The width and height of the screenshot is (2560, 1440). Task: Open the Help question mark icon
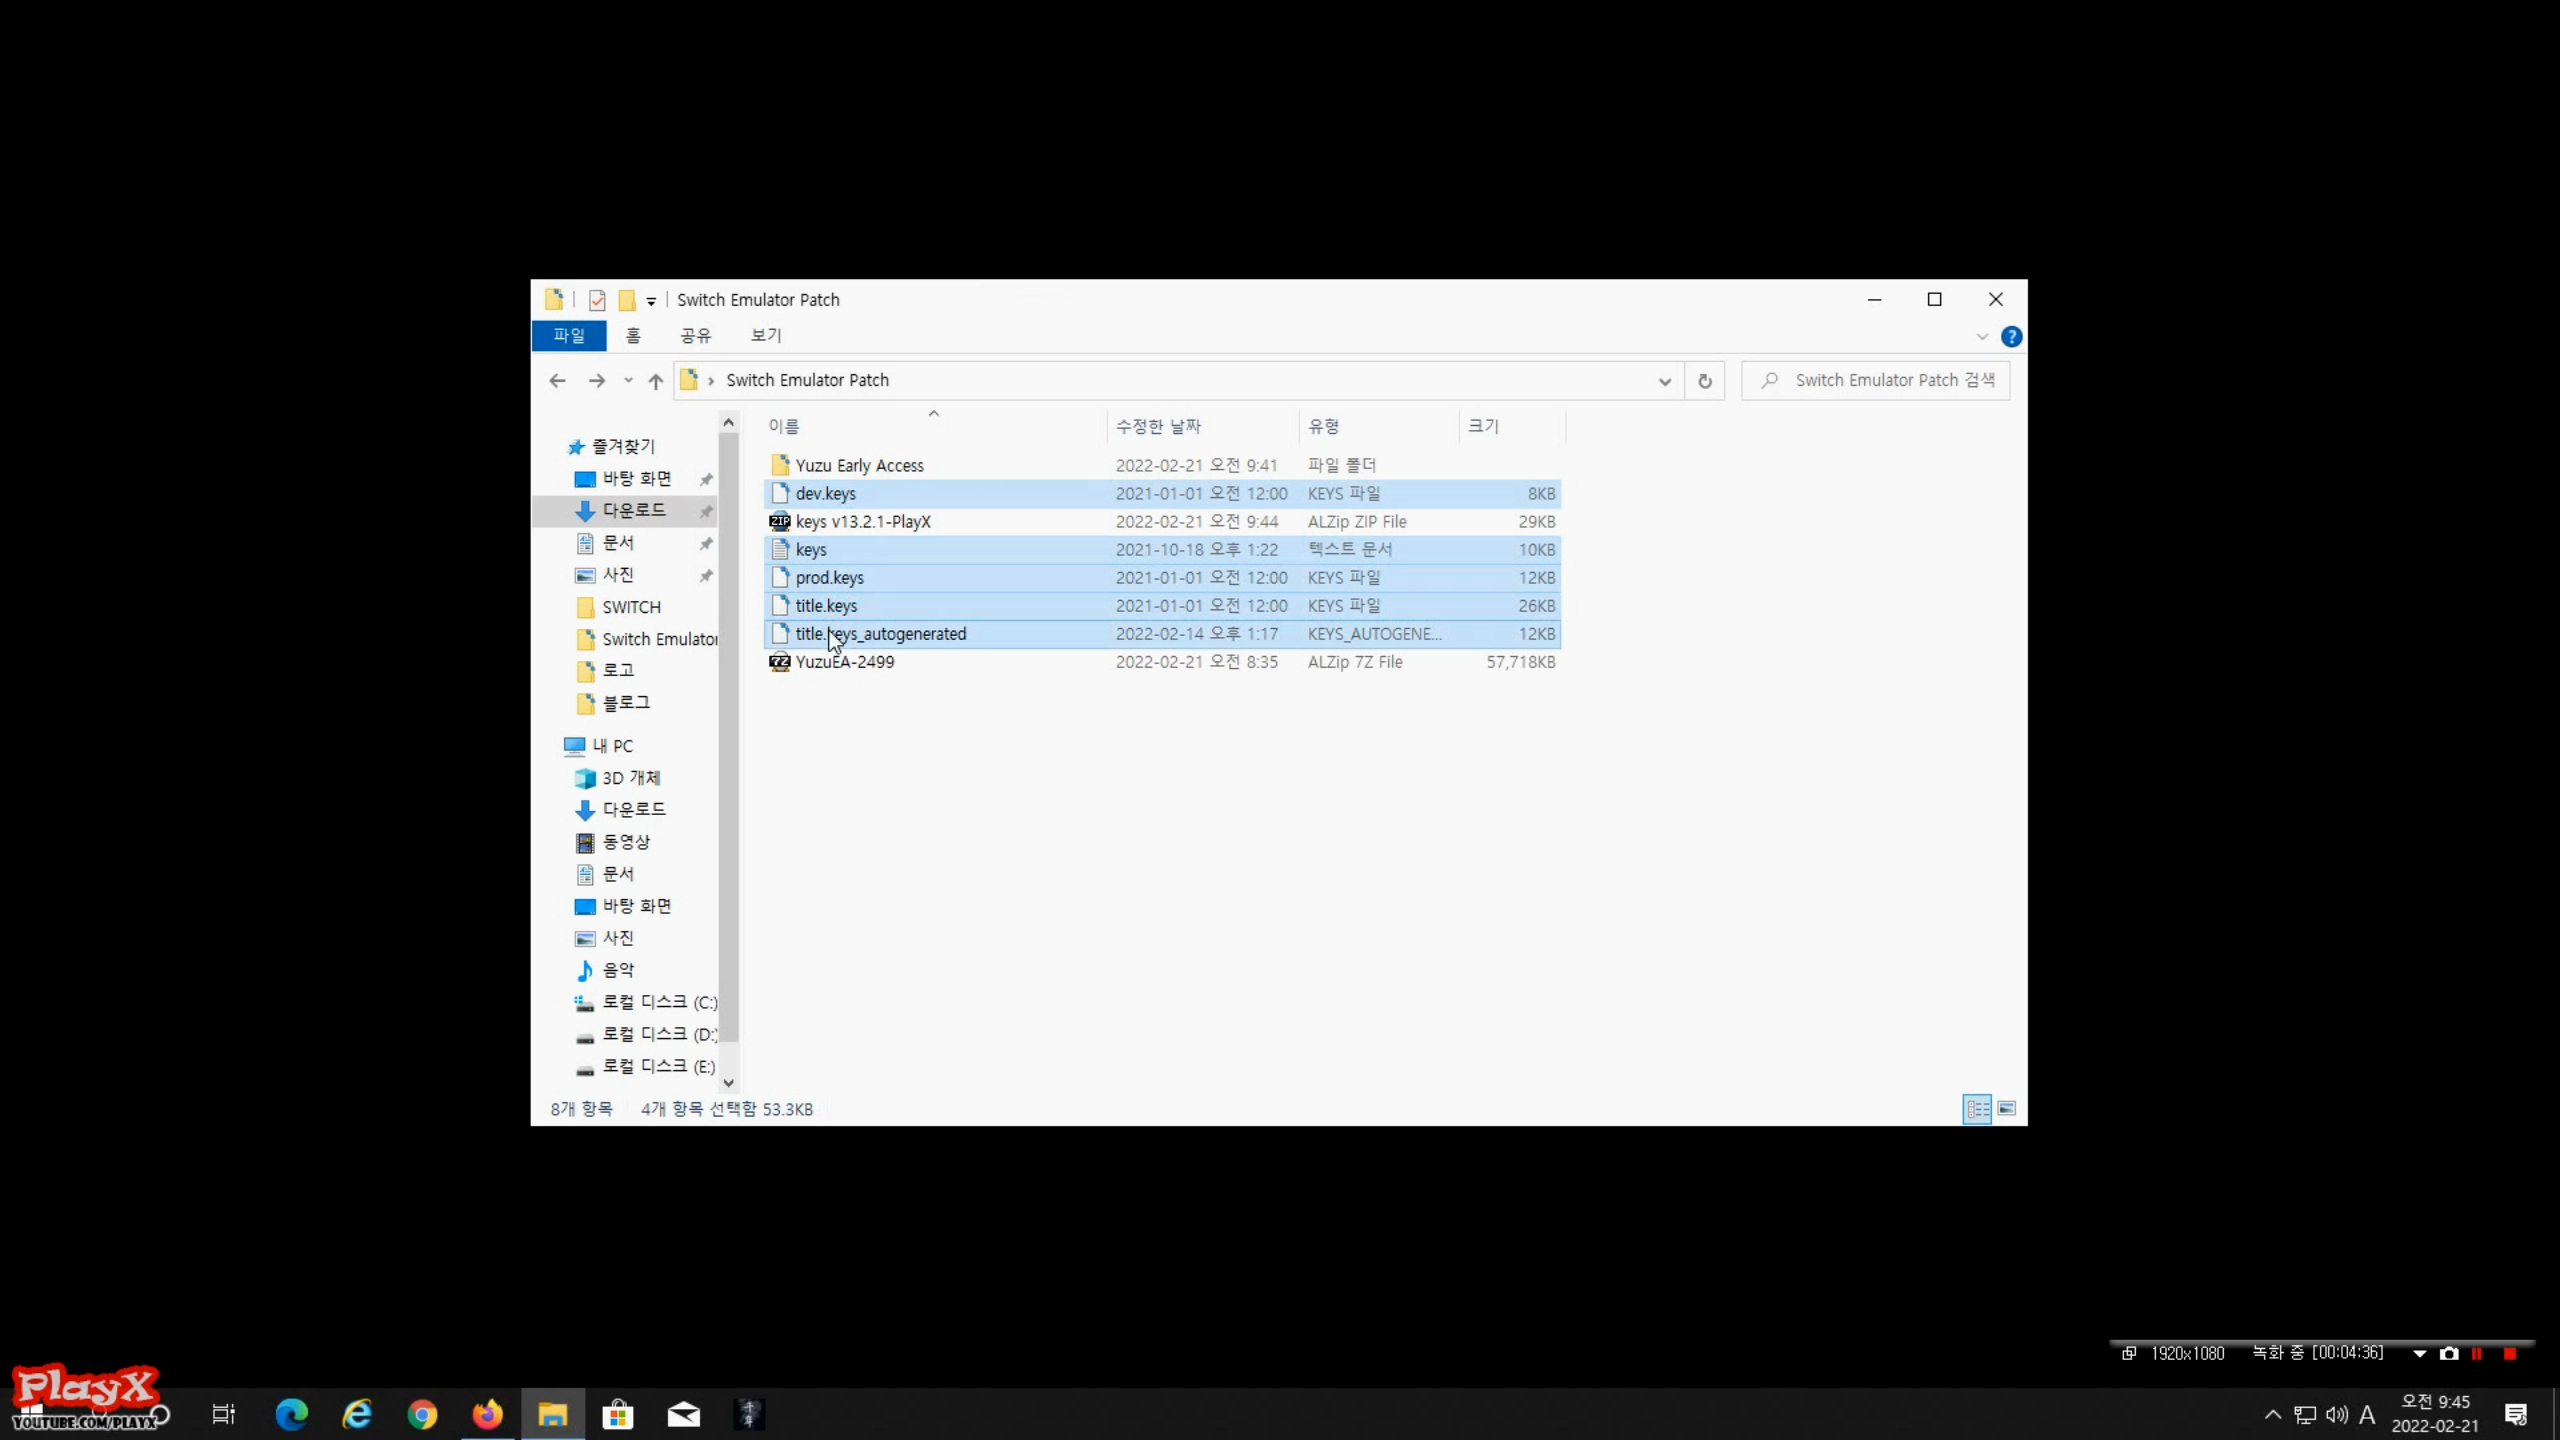click(x=2011, y=337)
